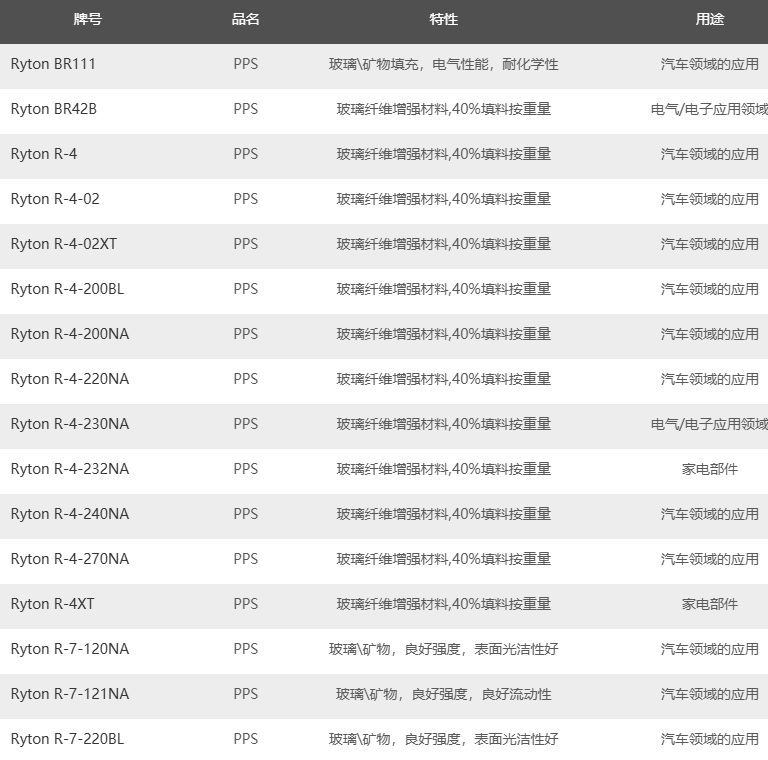Screen dimensions: 768x760
Task: Click grade name Ryton R-4-232NA
Action: 70,469
